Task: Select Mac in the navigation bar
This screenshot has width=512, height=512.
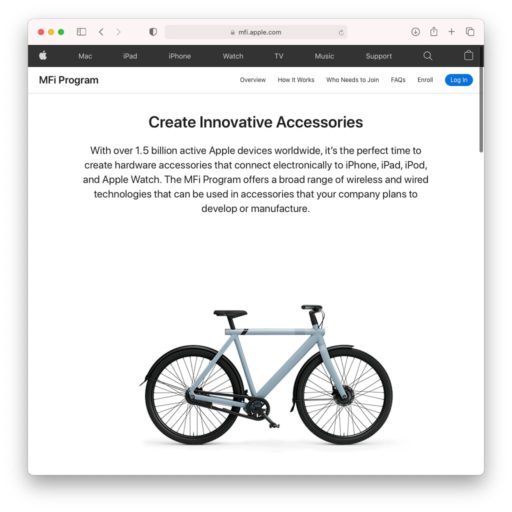Action: click(x=85, y=56)
